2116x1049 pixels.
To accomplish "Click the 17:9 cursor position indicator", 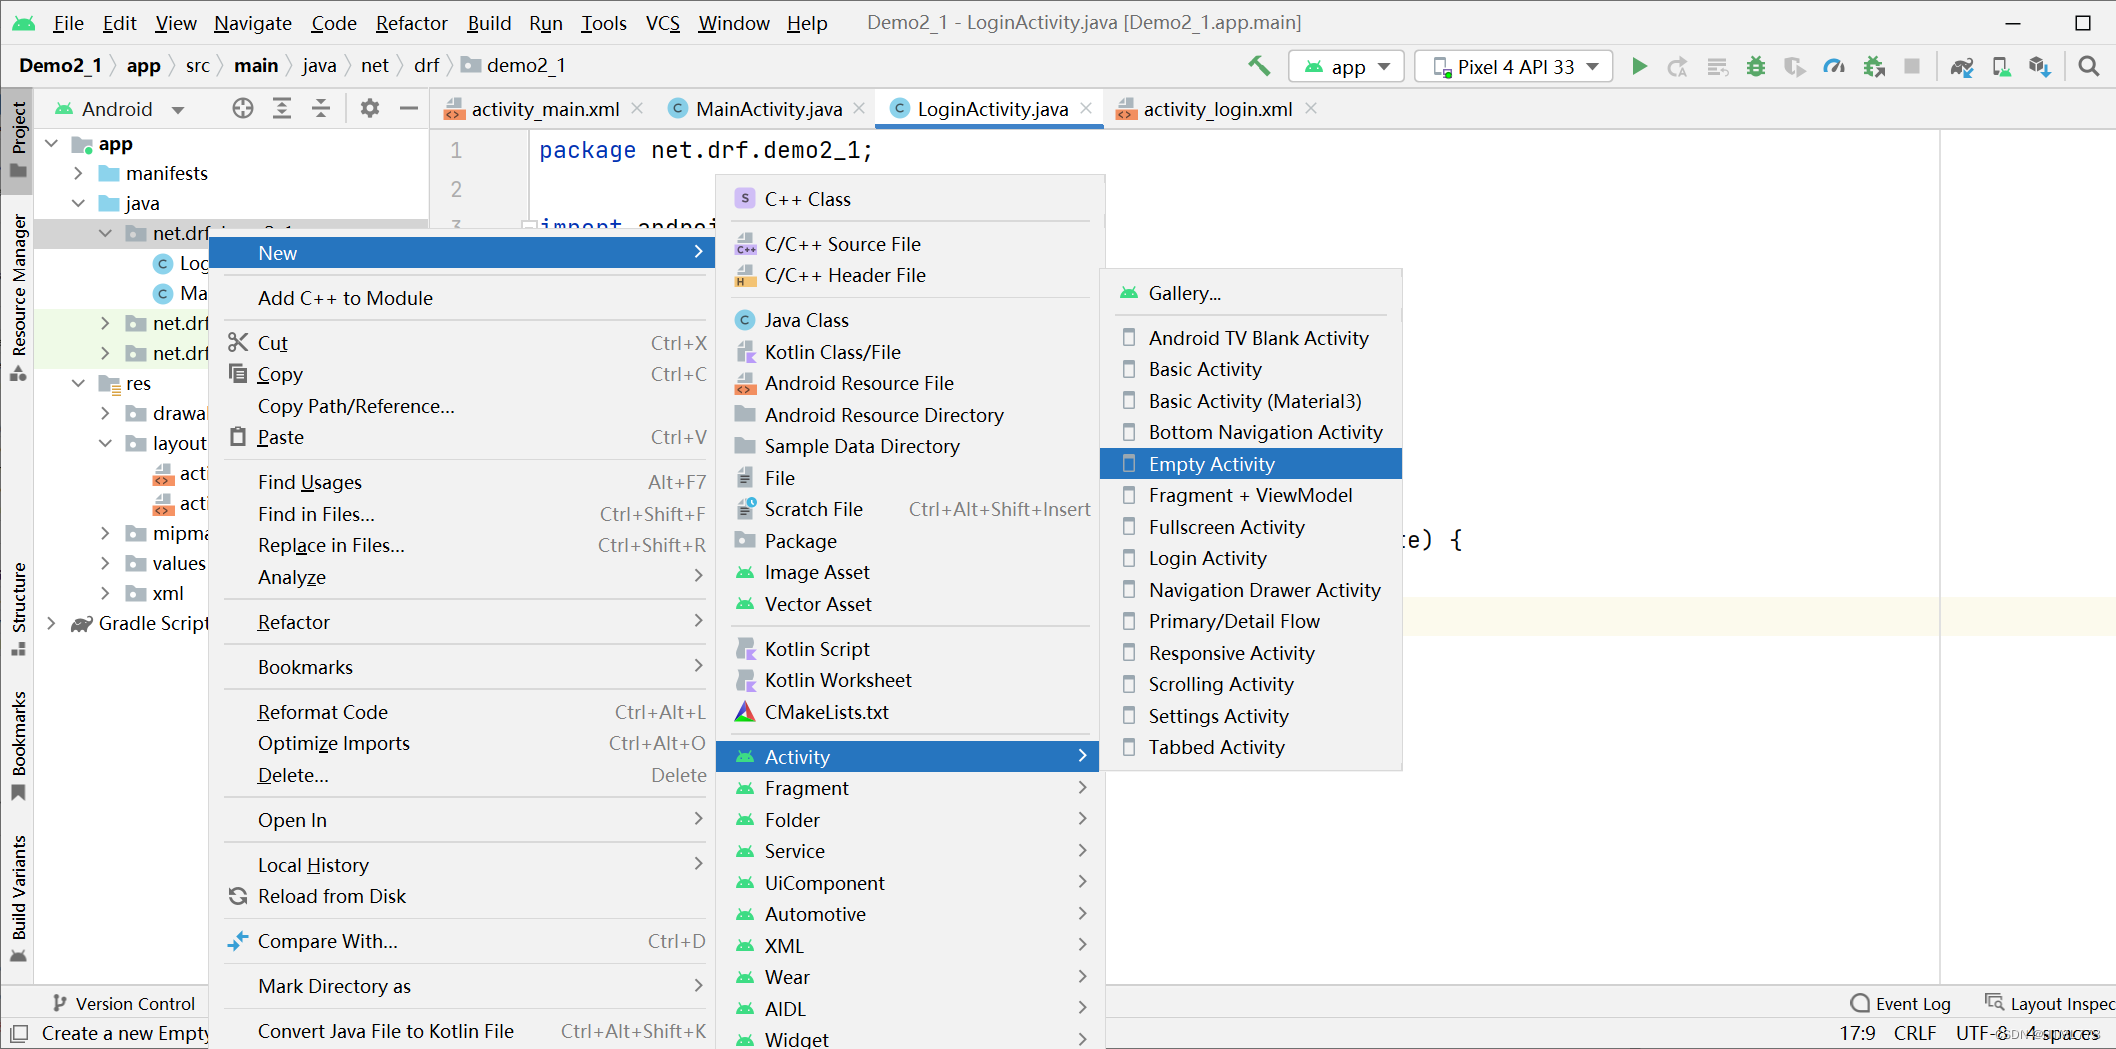I will 1857,1033.
